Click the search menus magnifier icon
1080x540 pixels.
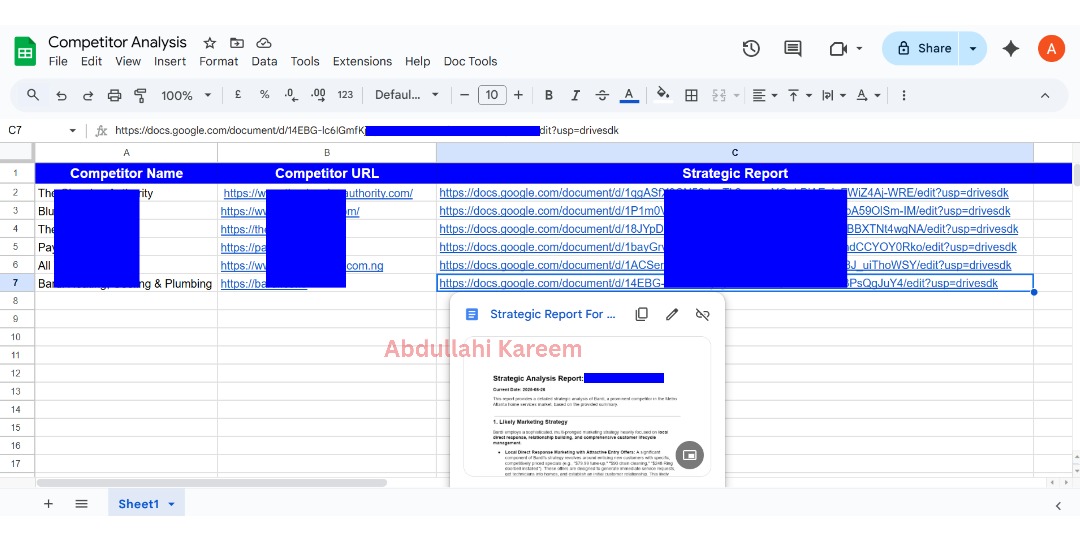33,95
